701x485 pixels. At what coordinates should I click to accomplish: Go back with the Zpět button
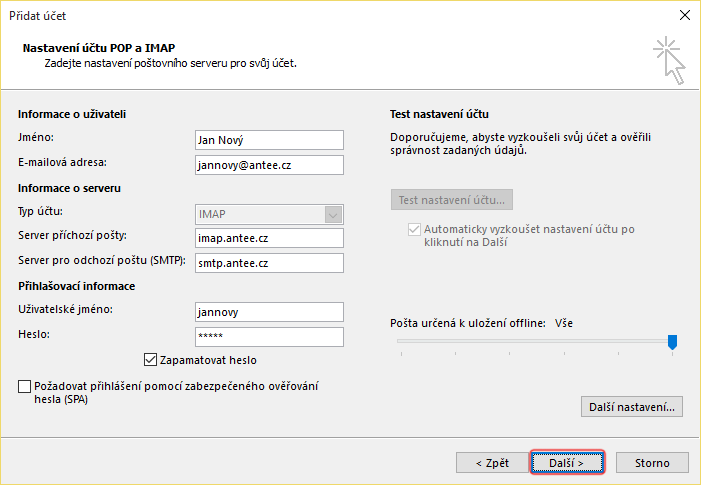pyautogui.click(x=491, y=462)
